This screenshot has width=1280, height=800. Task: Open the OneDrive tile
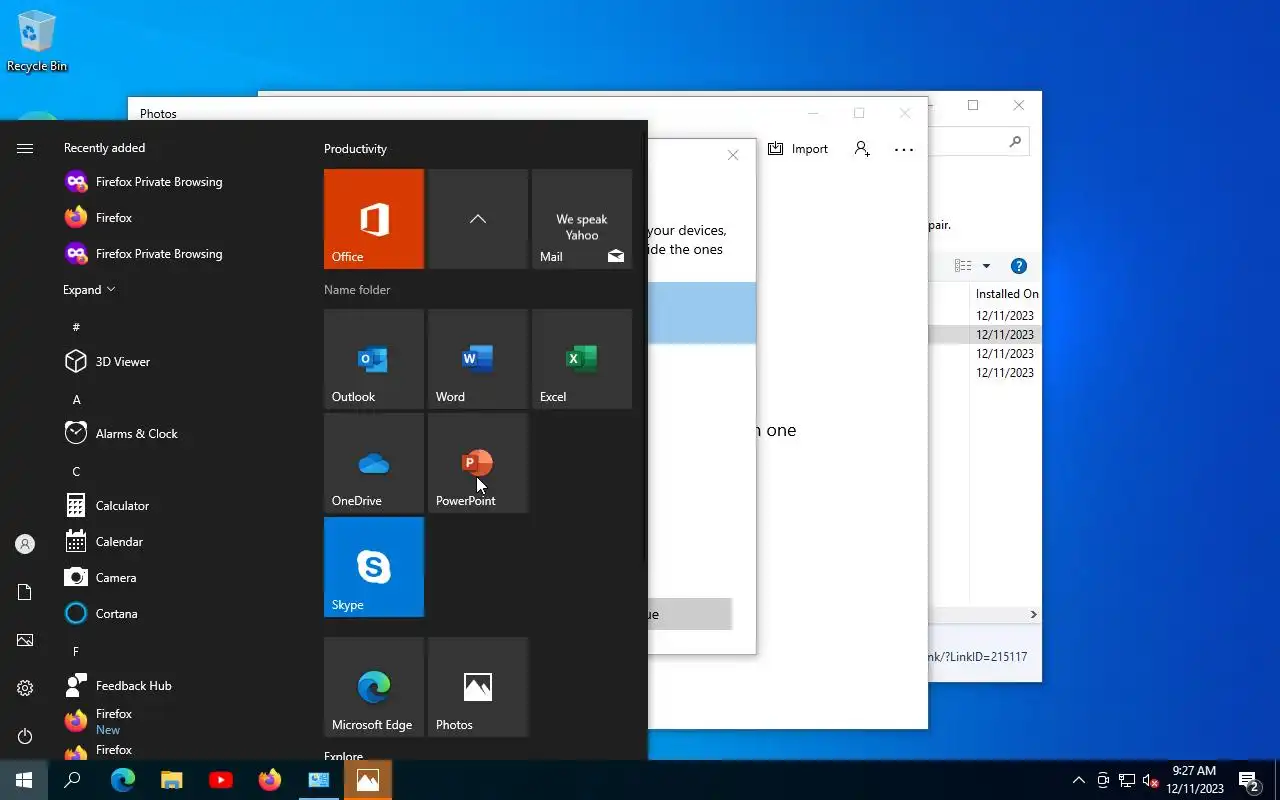pyautogui.click(x=374, y=463)
